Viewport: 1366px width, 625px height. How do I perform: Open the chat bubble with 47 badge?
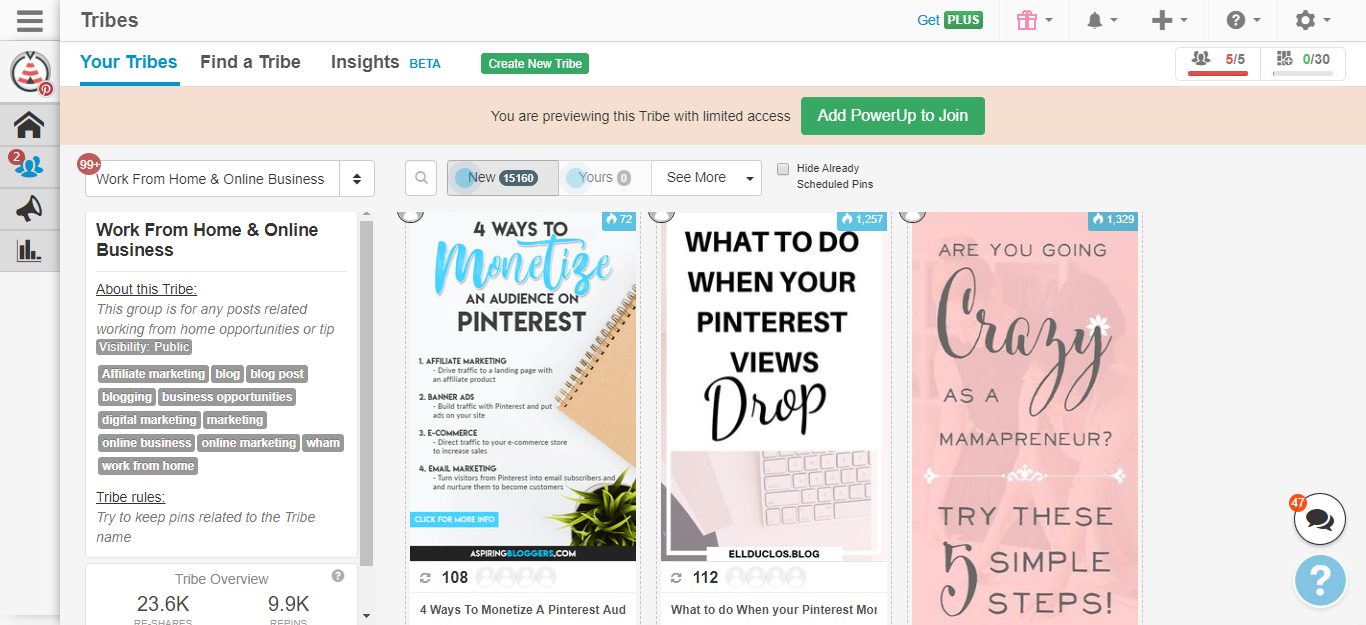coord(1319,520)
